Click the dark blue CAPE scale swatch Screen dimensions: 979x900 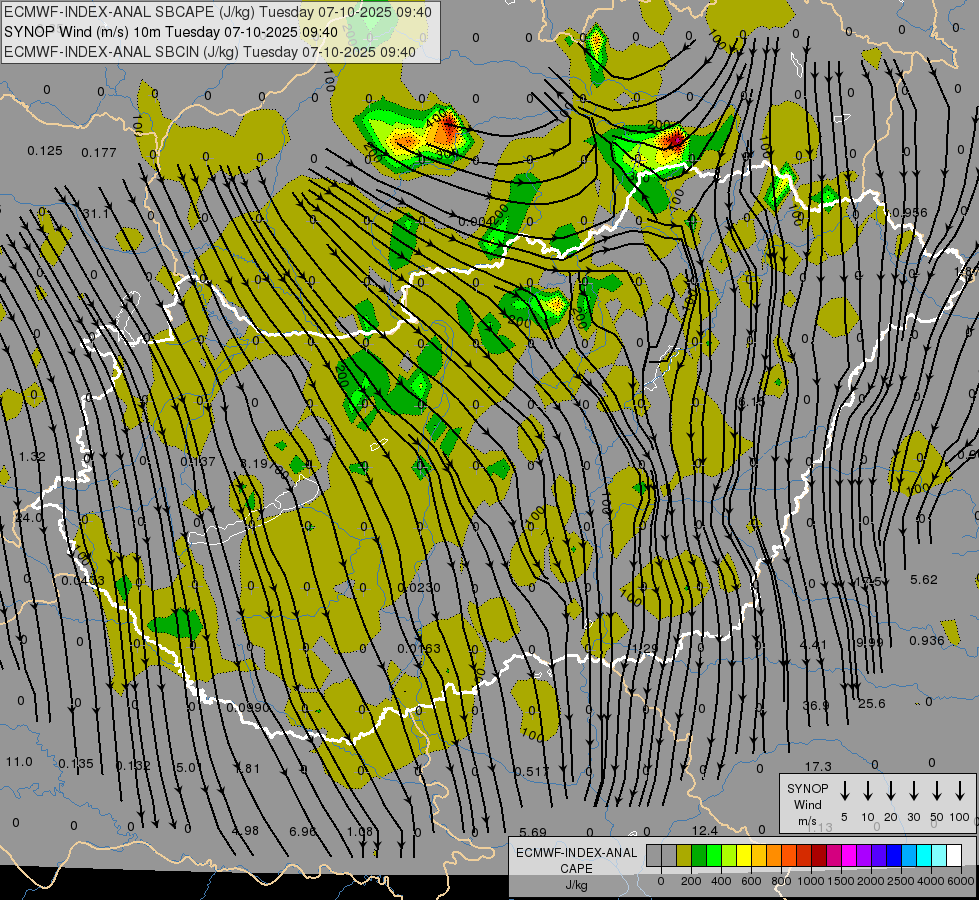coord(894,855)
